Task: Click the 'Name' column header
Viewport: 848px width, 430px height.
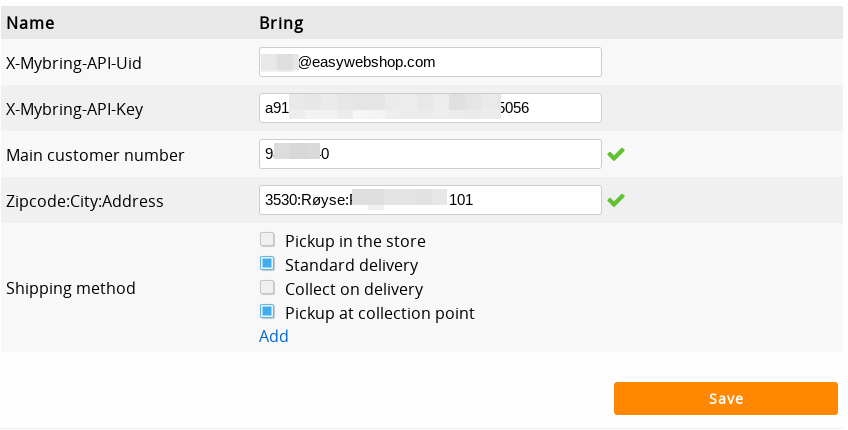Action: click(x=30, y=23)
